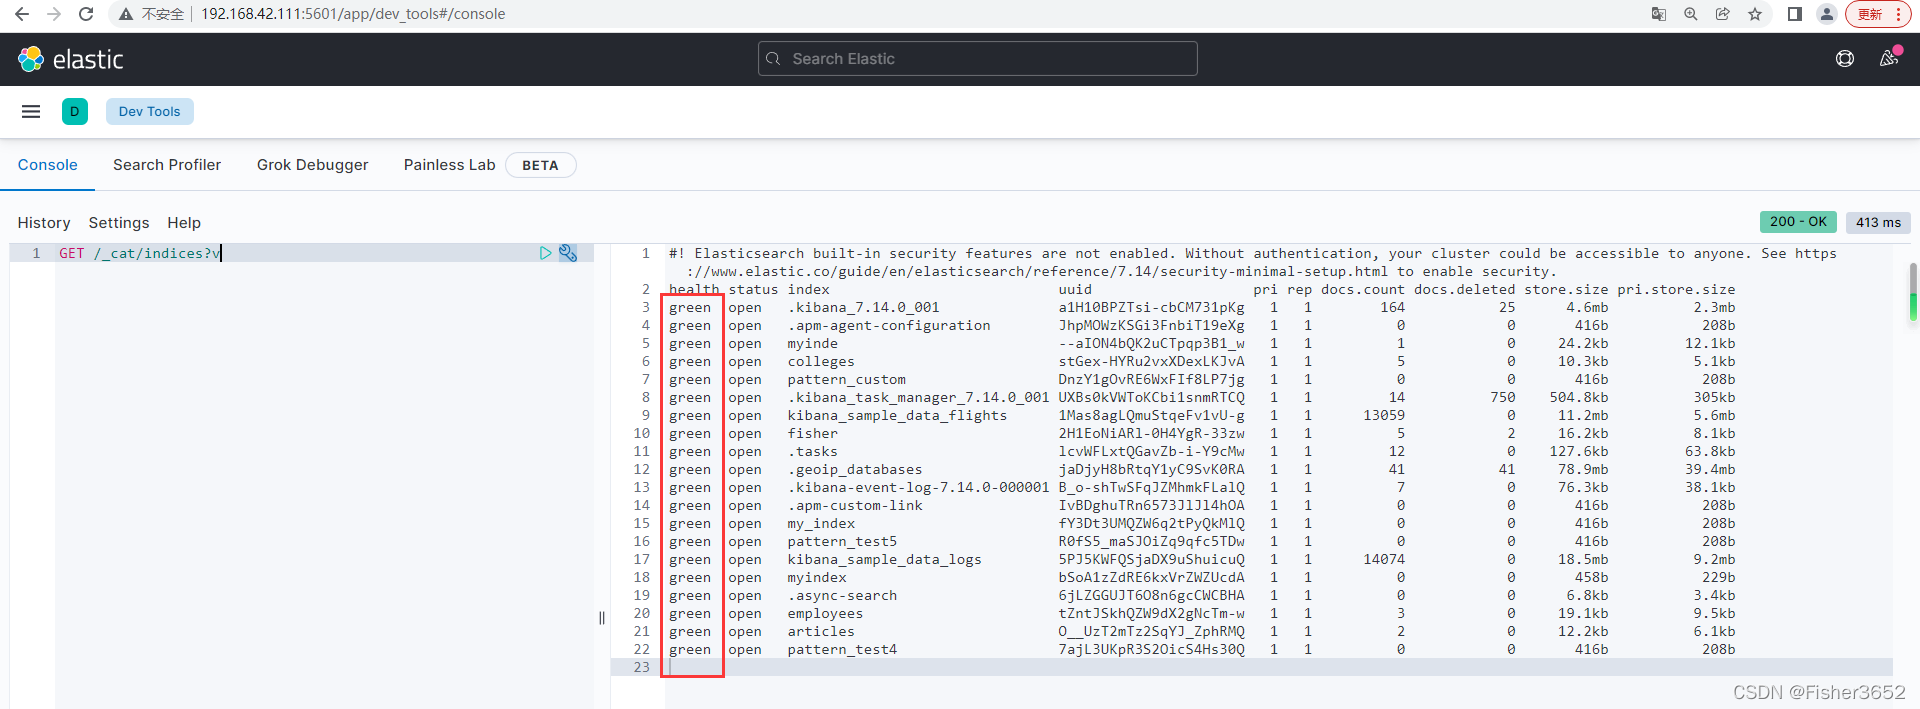Viewport: 1920px width, 709px height.
Task: Switch to the Console tab
Action: 47,165
